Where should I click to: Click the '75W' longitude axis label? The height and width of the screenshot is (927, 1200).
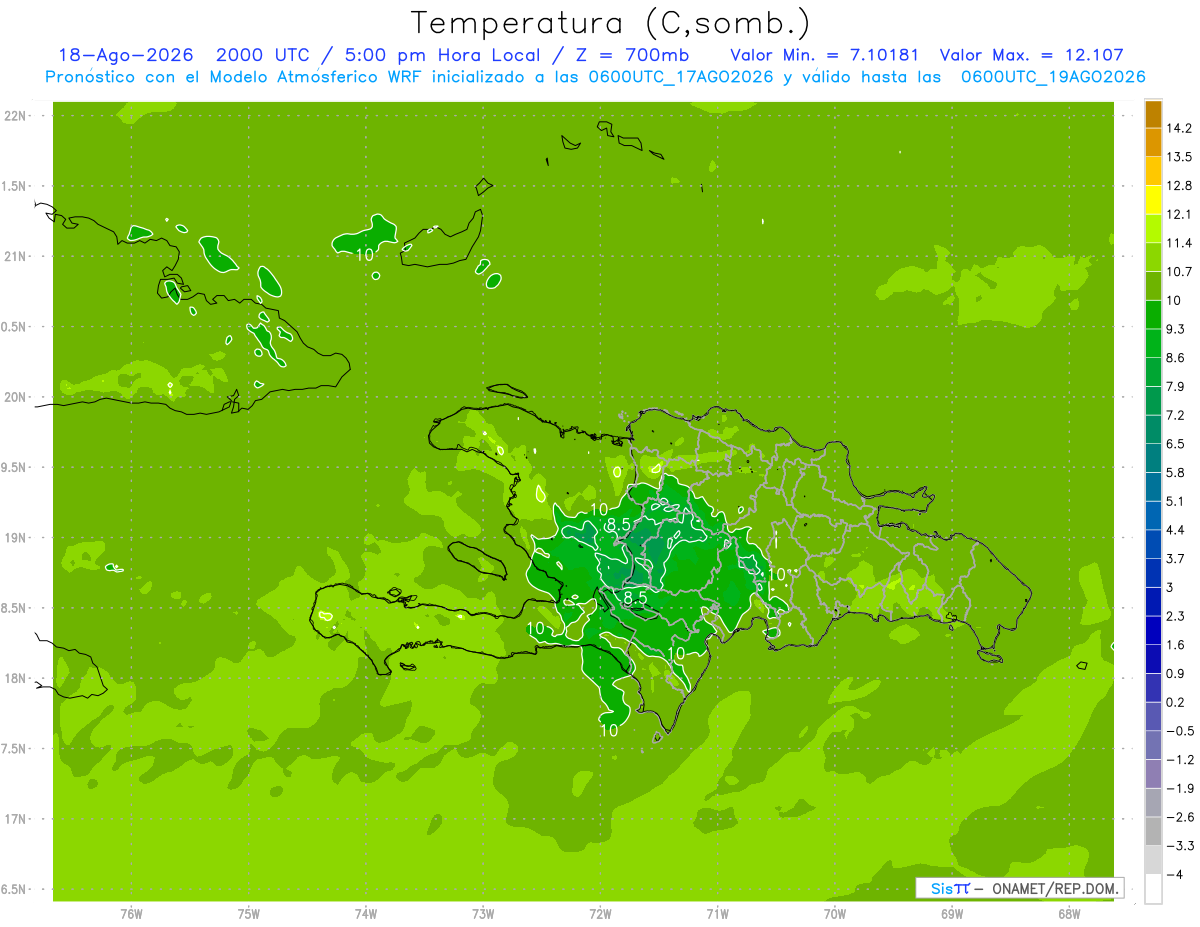tap(249, 914)
